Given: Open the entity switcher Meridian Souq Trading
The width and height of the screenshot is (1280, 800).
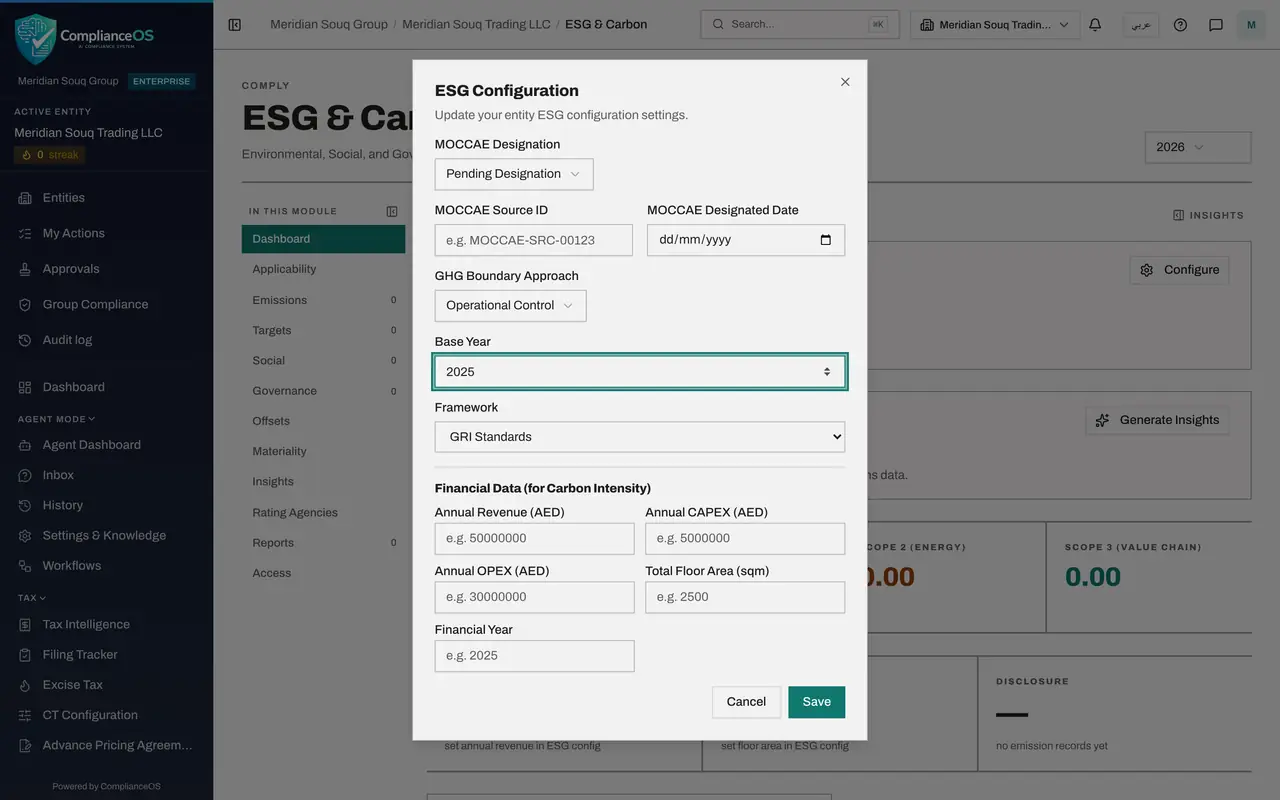Looking at the screenshot, I should coord(995,24).
